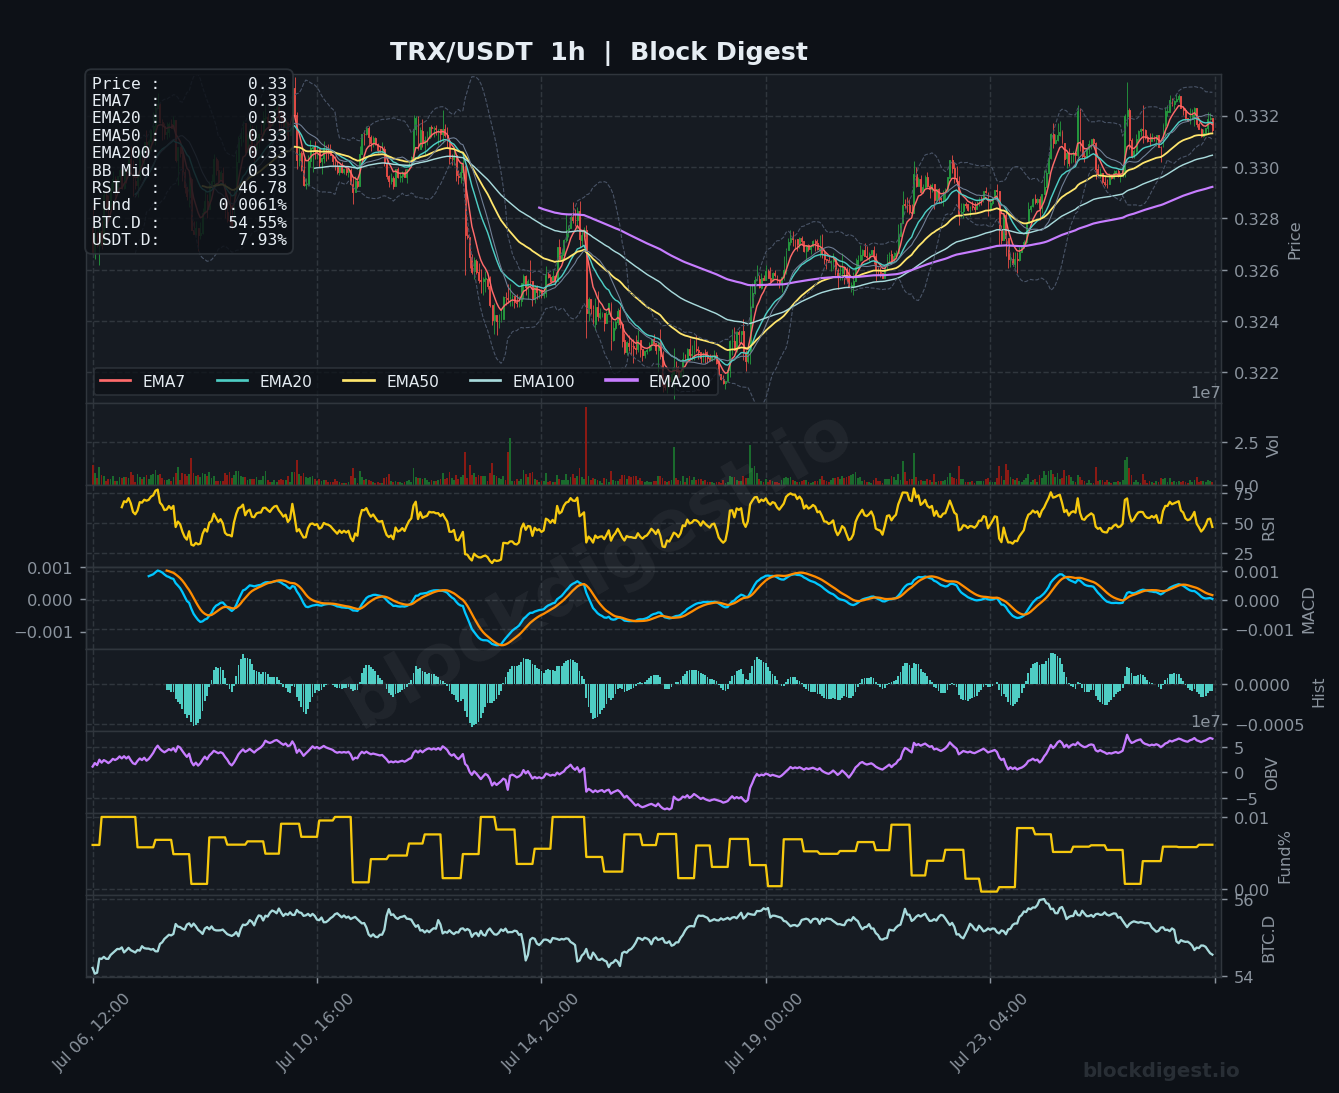Select the EMA100 legend entry

521,382
